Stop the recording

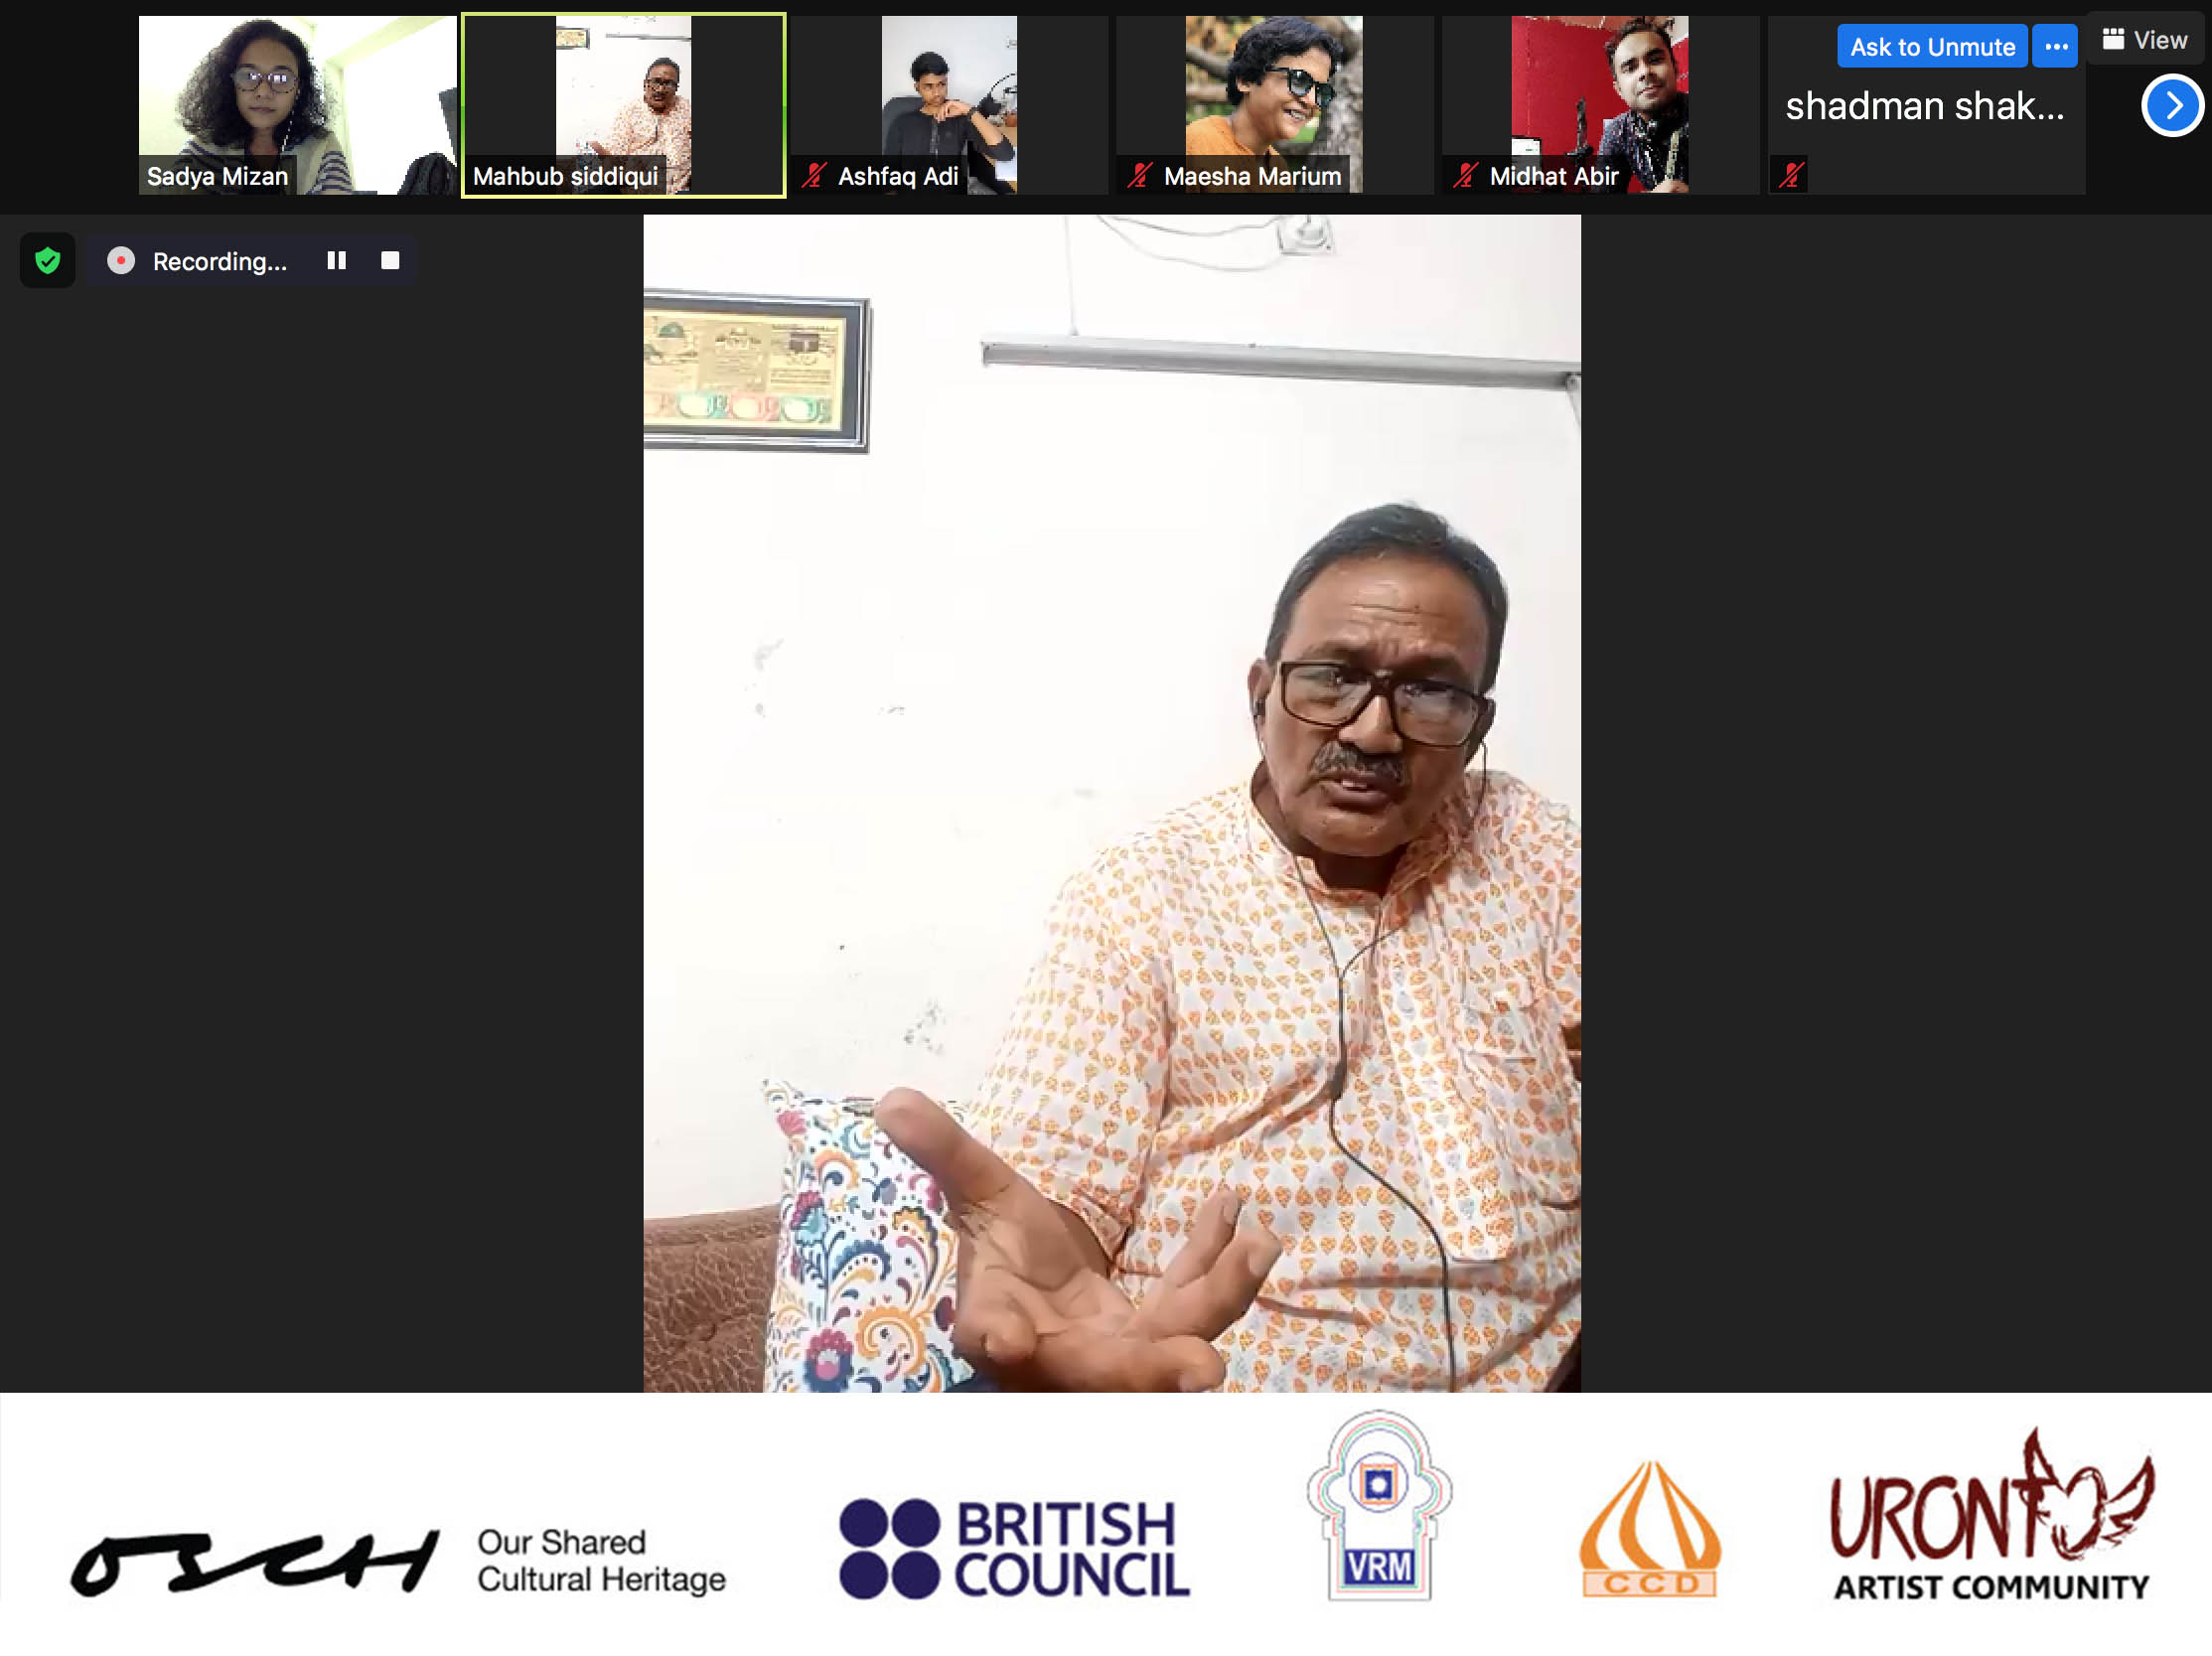390,261
